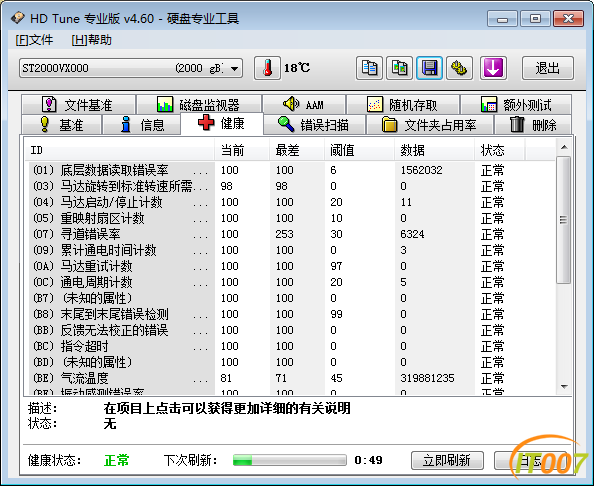The height and width of the screenshot is (486, 594).
Task: Click the refresh countdown progress bar
Action: click(290, 460)
